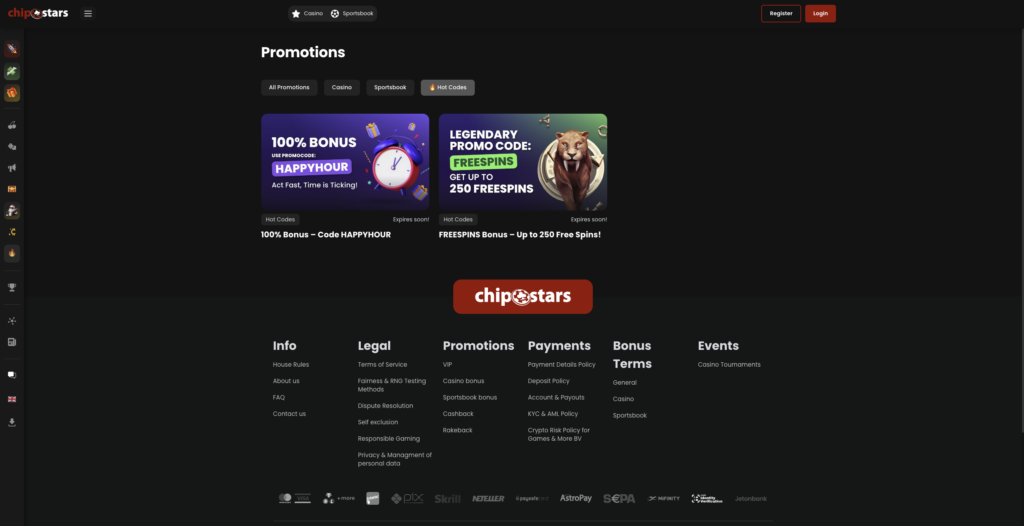Open Deposit Policy link
This screenshot has height=526, width=1024.
pyautogui.click(x=549, y=381)
